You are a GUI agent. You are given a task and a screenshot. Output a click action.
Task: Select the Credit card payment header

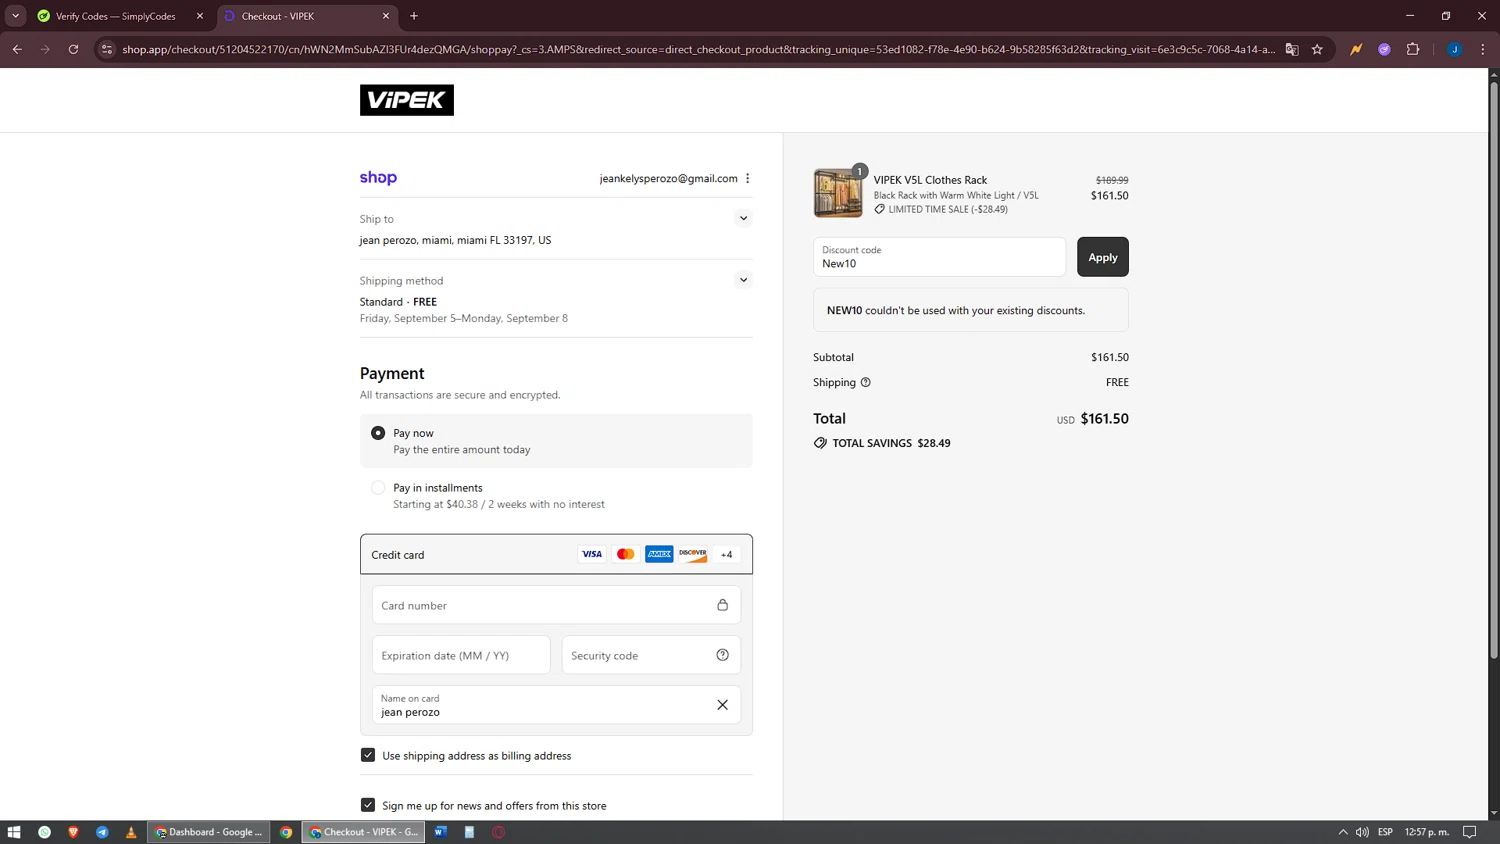[x=556, y=554]
